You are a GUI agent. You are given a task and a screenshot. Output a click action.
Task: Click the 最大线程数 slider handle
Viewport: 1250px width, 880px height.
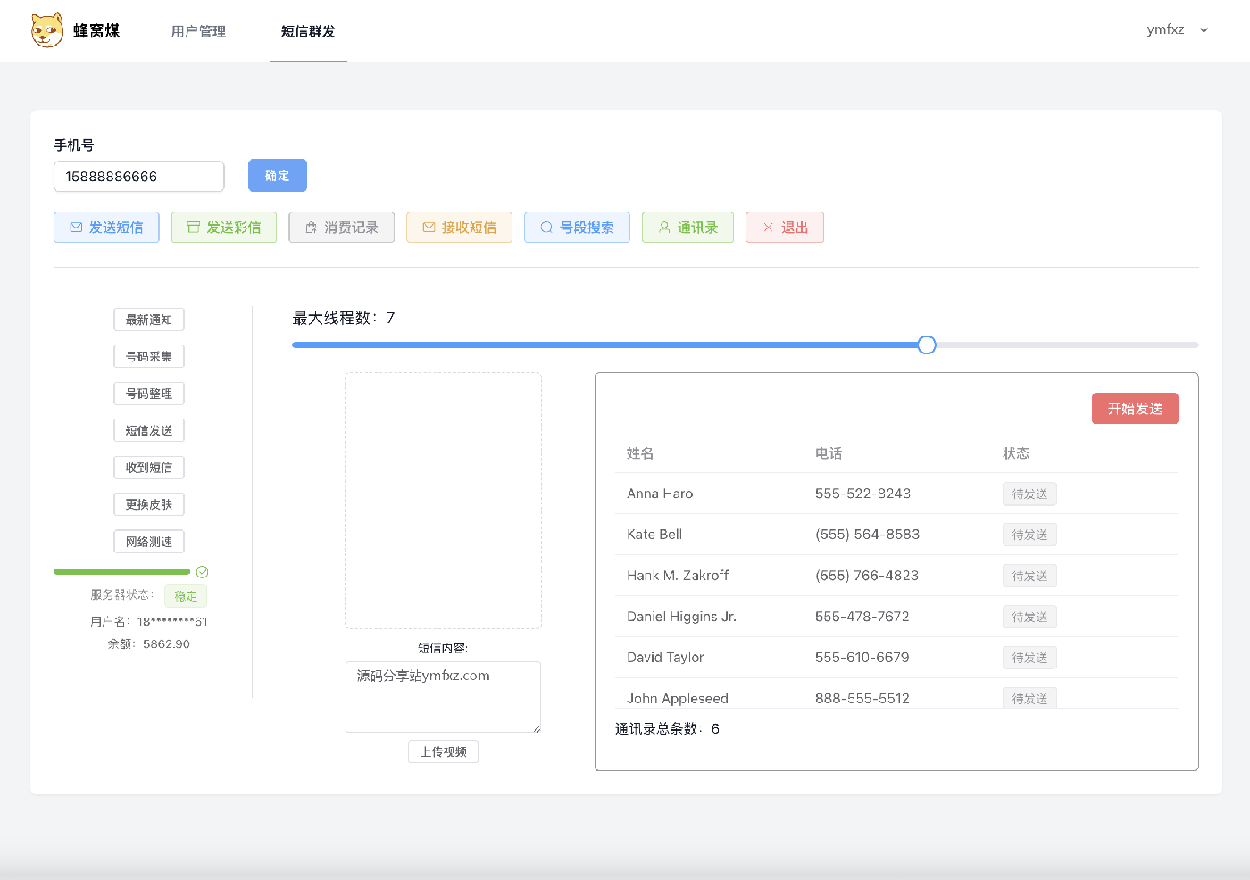927,345
